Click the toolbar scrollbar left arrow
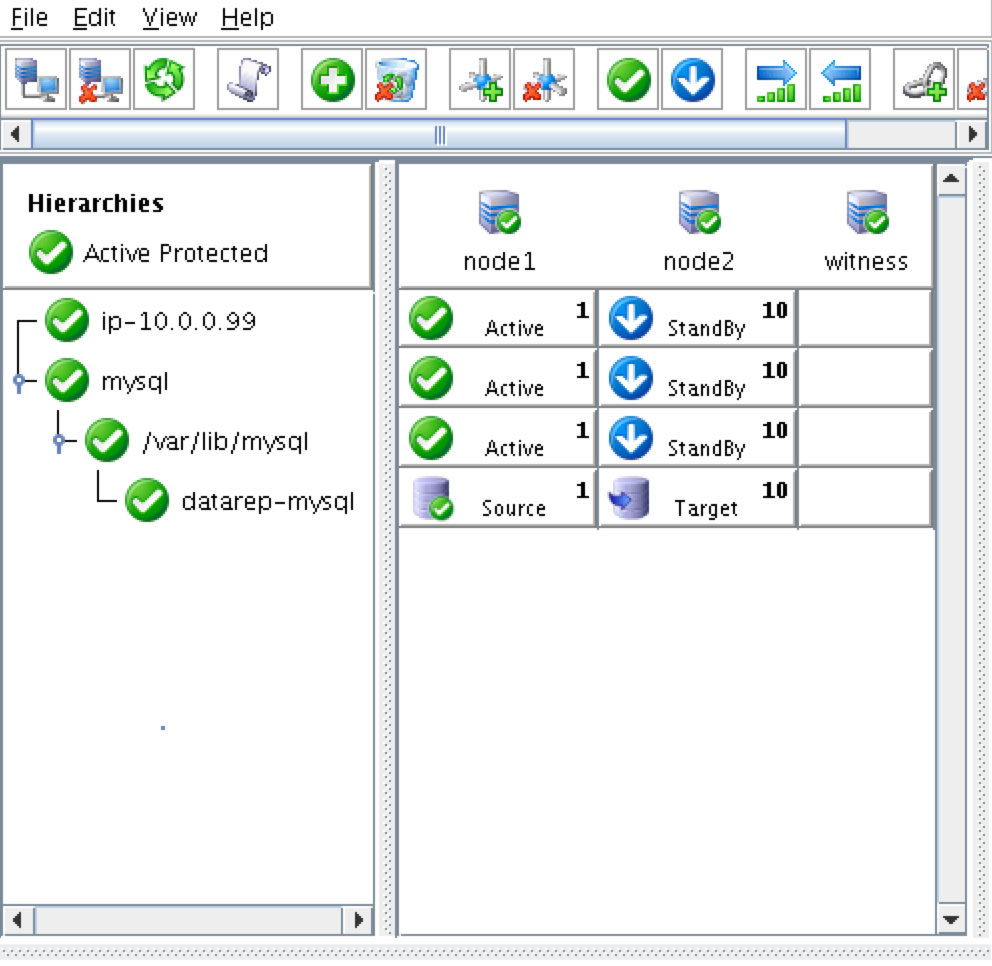This screenshot has height=966, width=992. coord(16,134)
